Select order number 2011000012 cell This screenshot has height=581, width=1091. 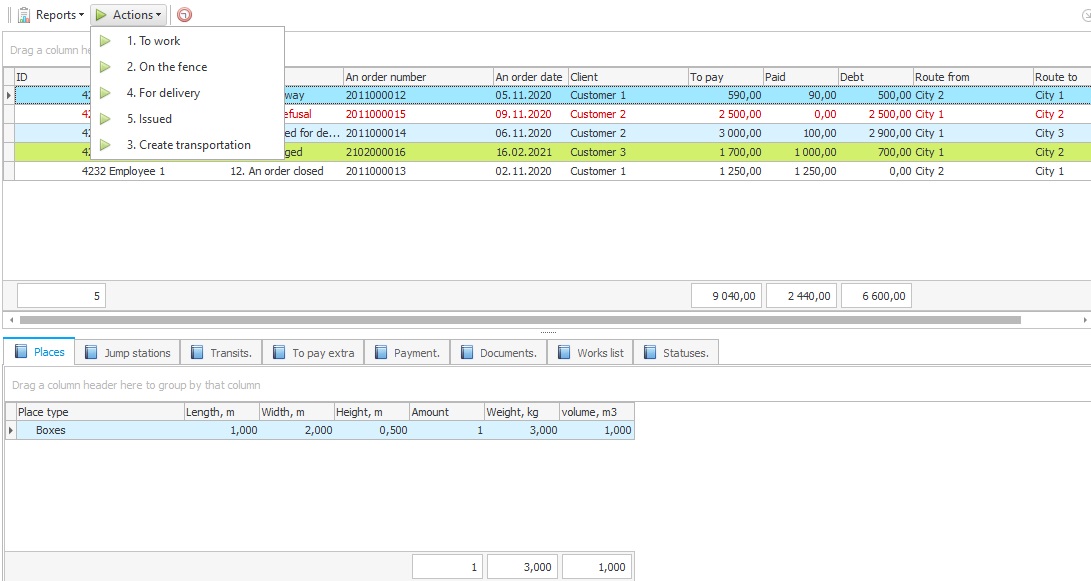tap(418, 95)
